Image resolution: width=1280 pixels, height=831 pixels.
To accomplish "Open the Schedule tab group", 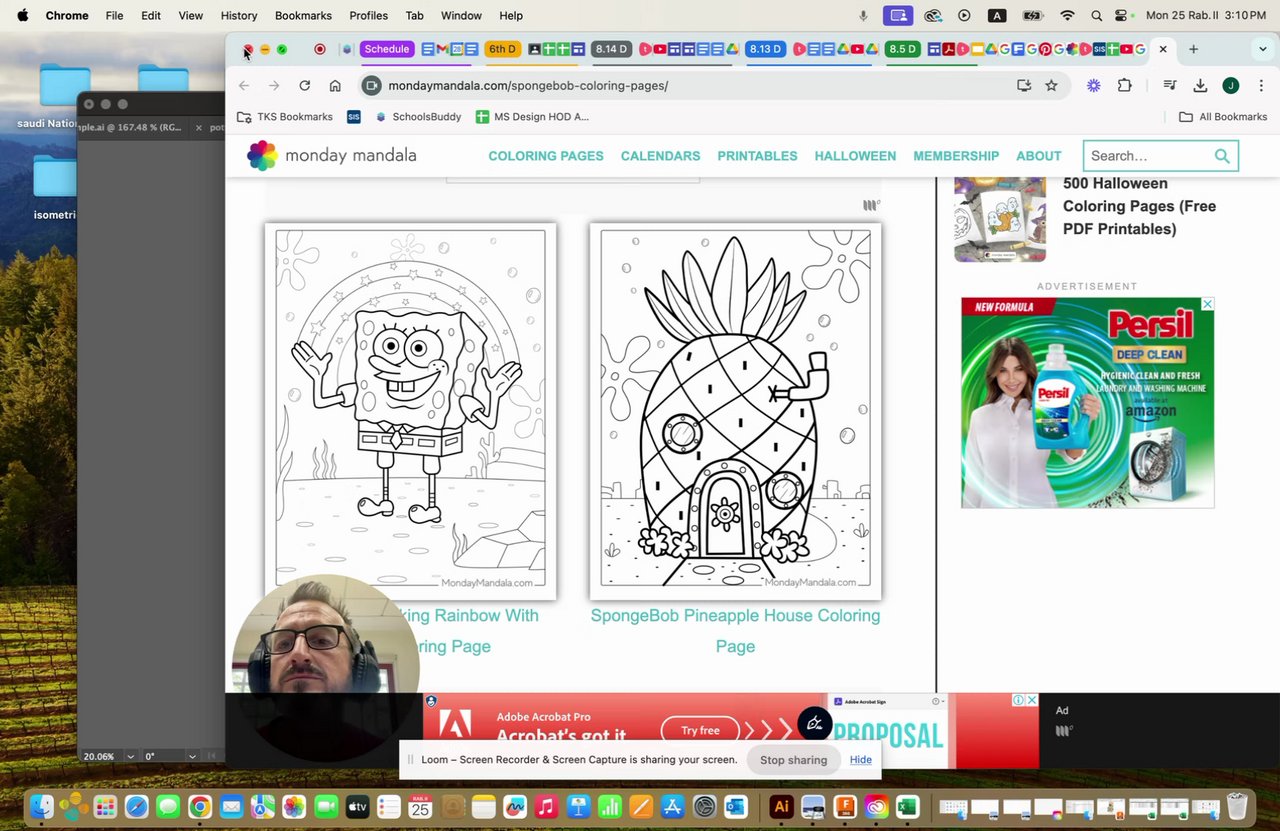I will [x=386, y=49].
